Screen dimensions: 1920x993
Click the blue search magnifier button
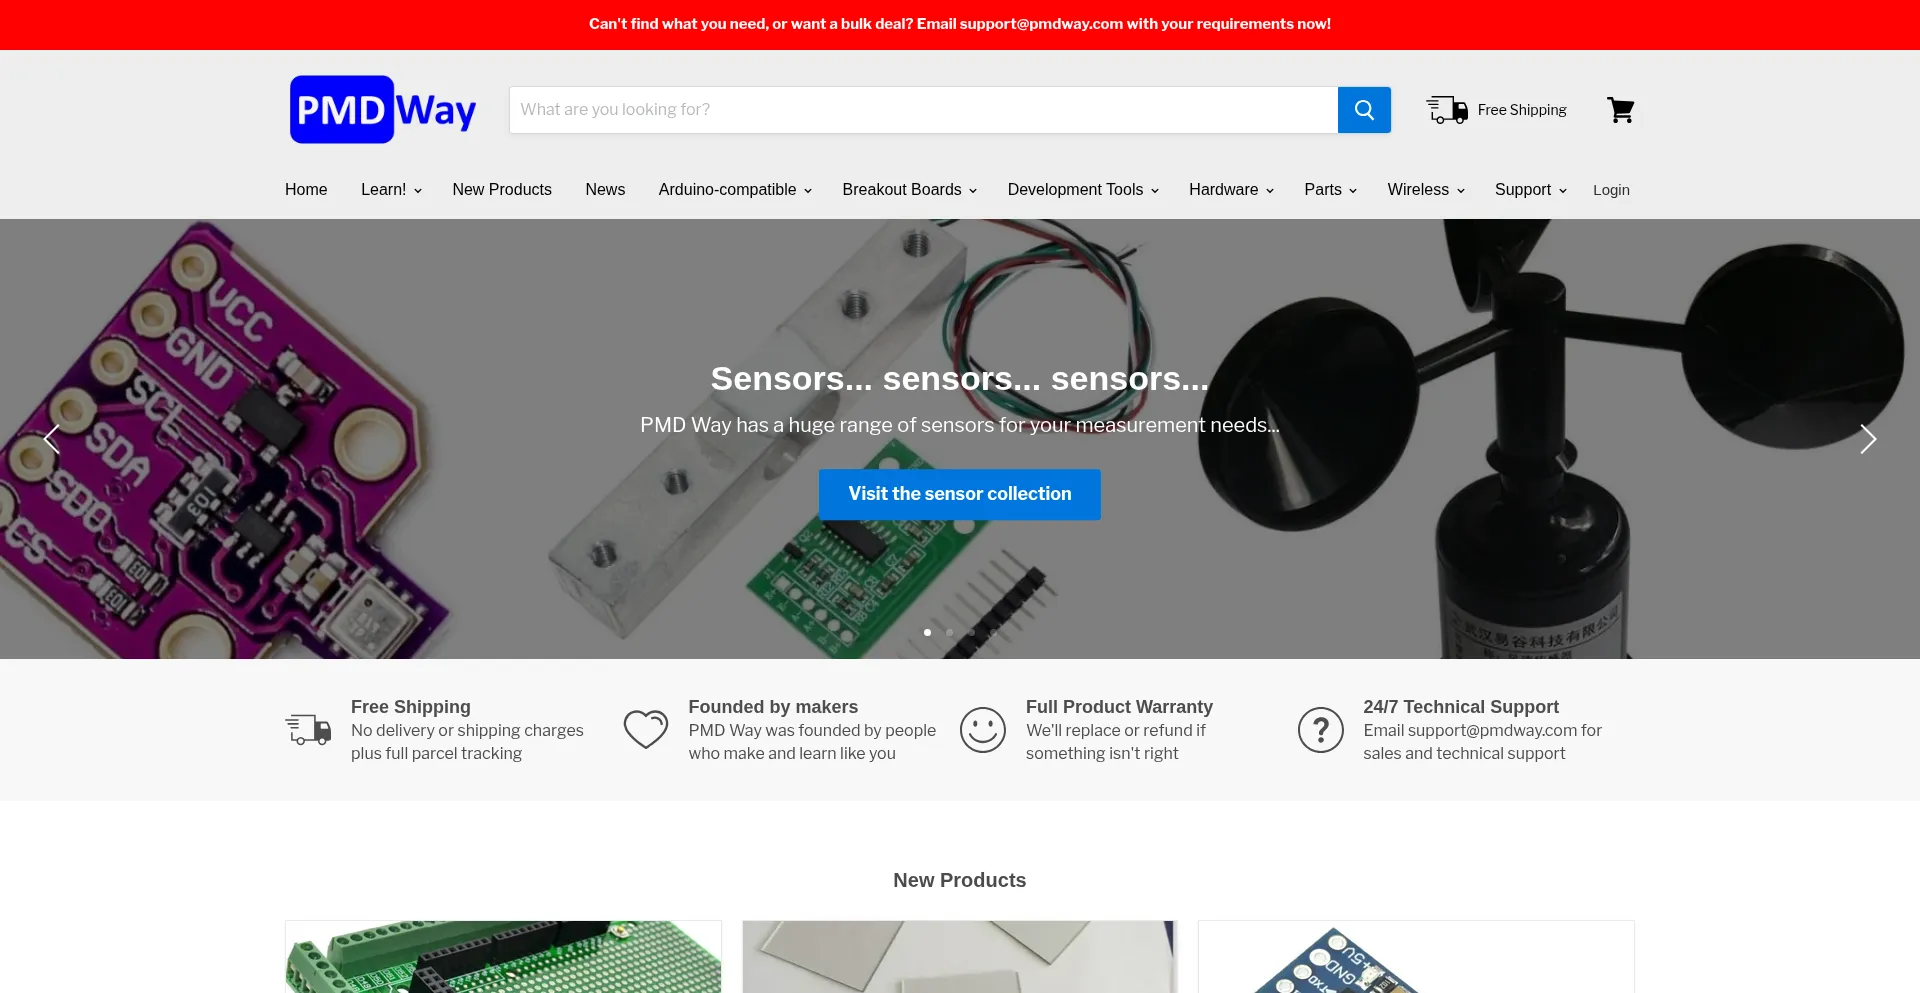pyautogui.click(x=1364, y=110)
